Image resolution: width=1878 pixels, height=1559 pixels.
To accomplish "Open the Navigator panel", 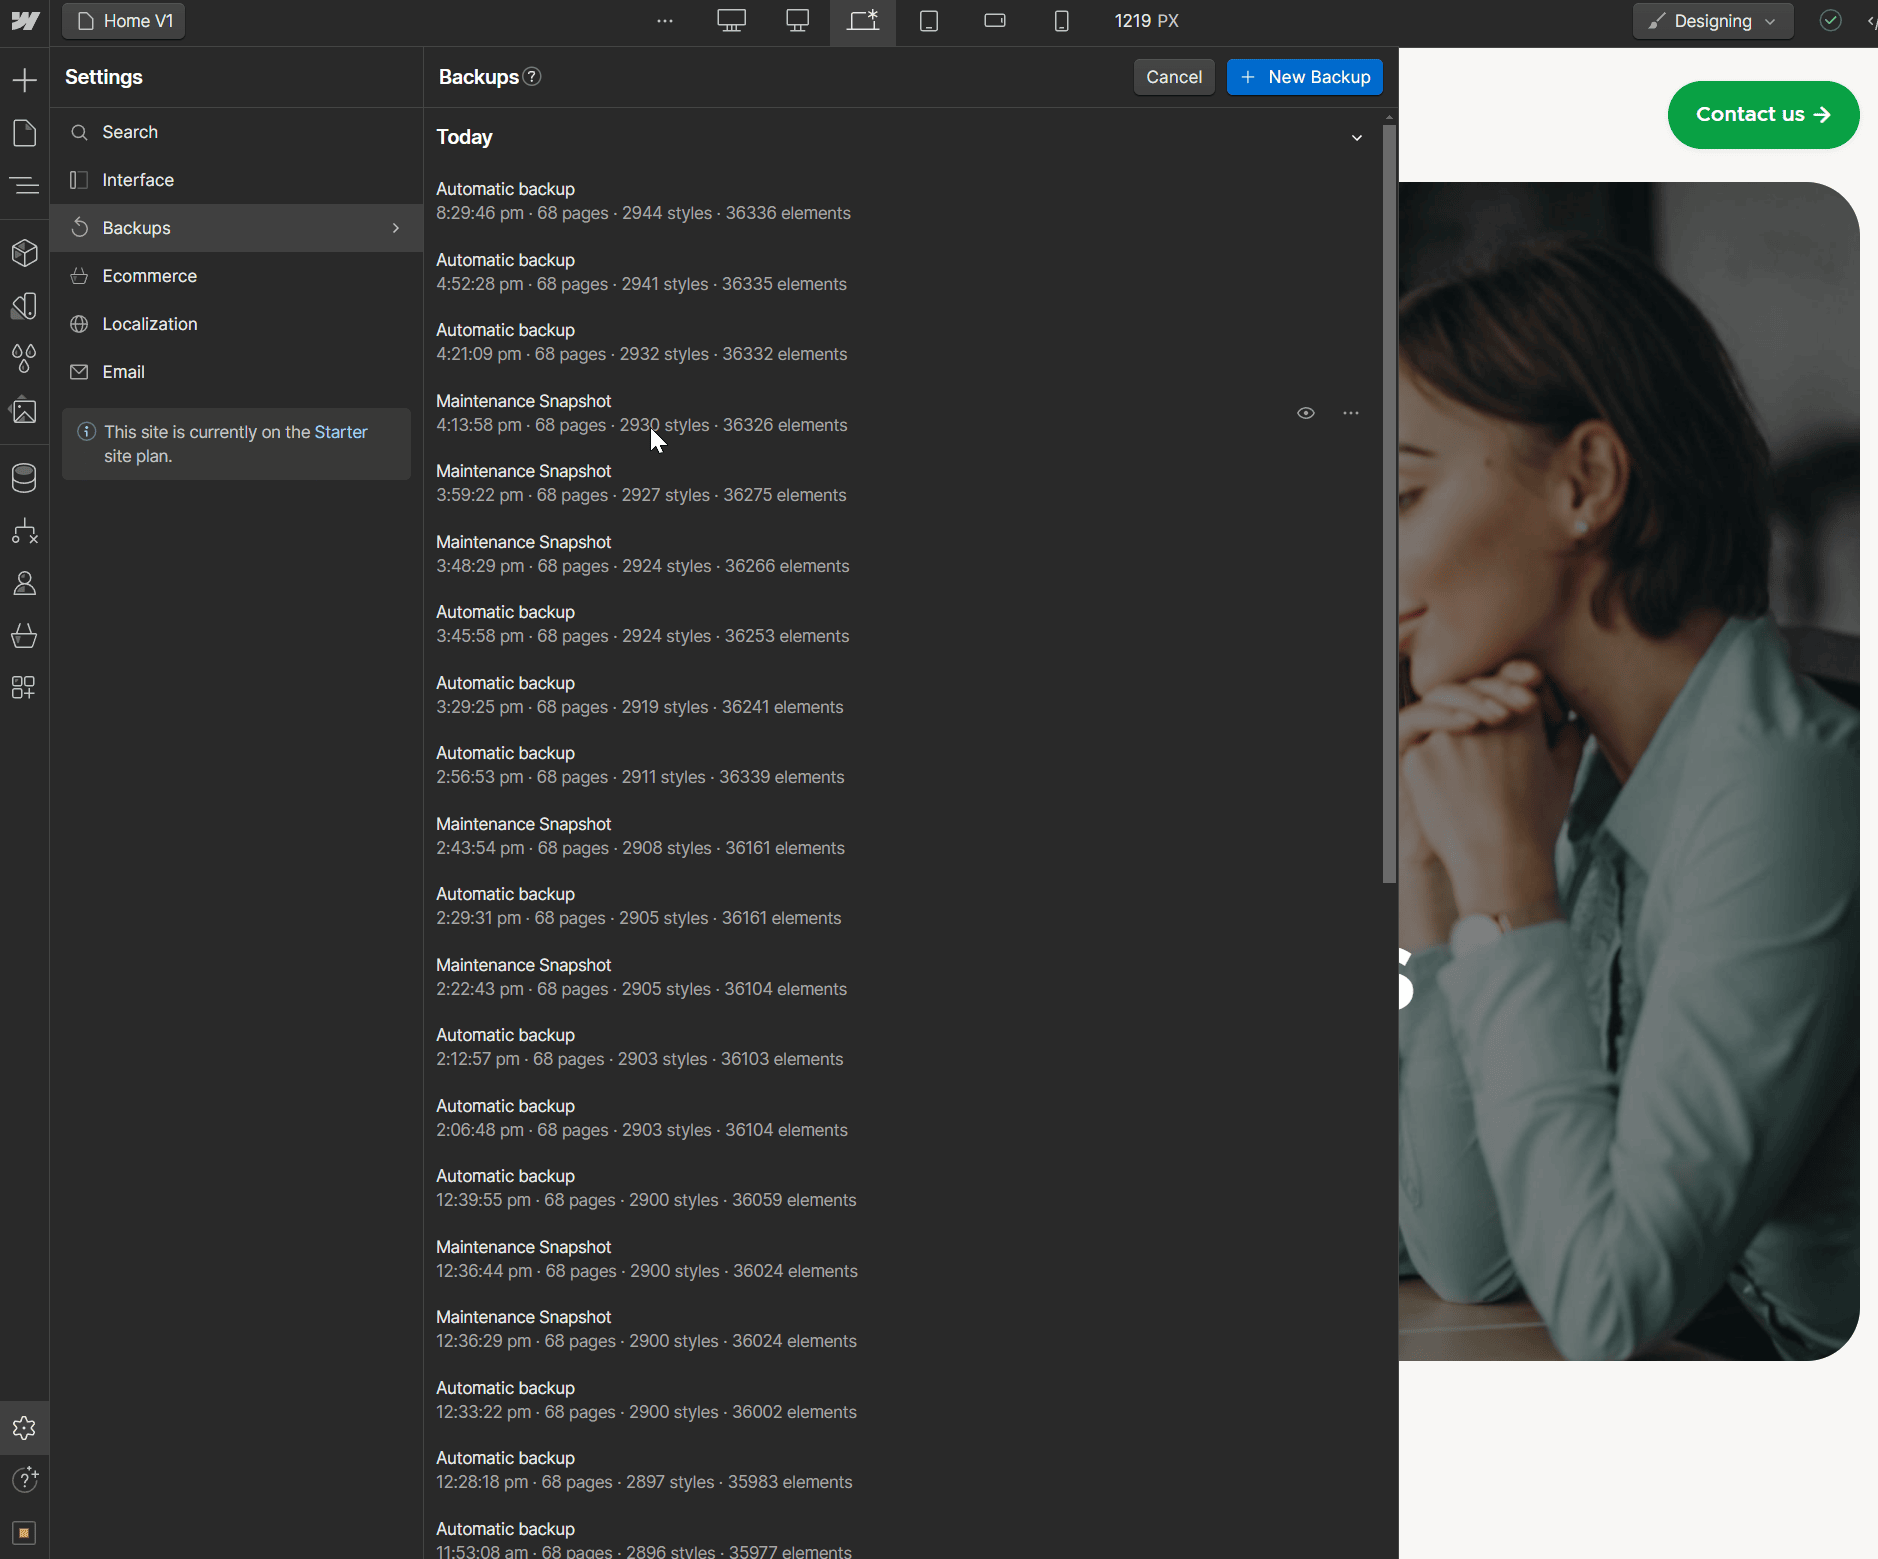I will point(25,185).
